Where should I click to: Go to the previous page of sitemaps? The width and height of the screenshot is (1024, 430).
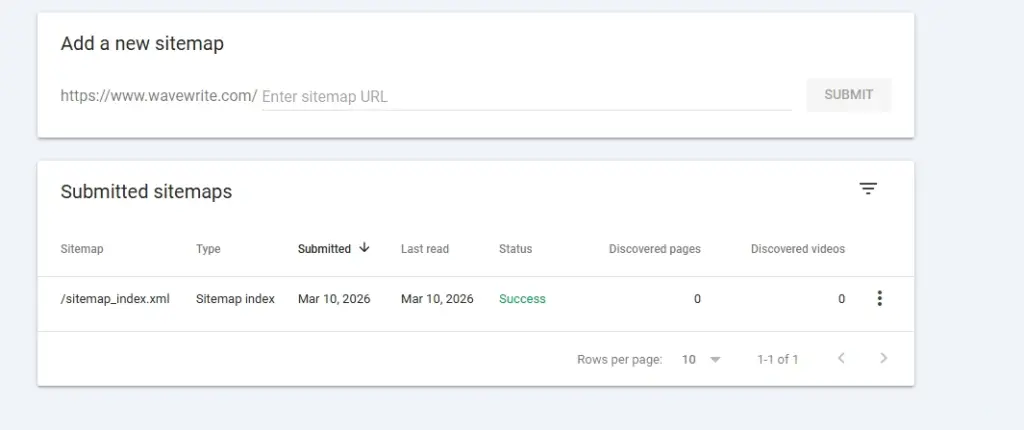841,359
